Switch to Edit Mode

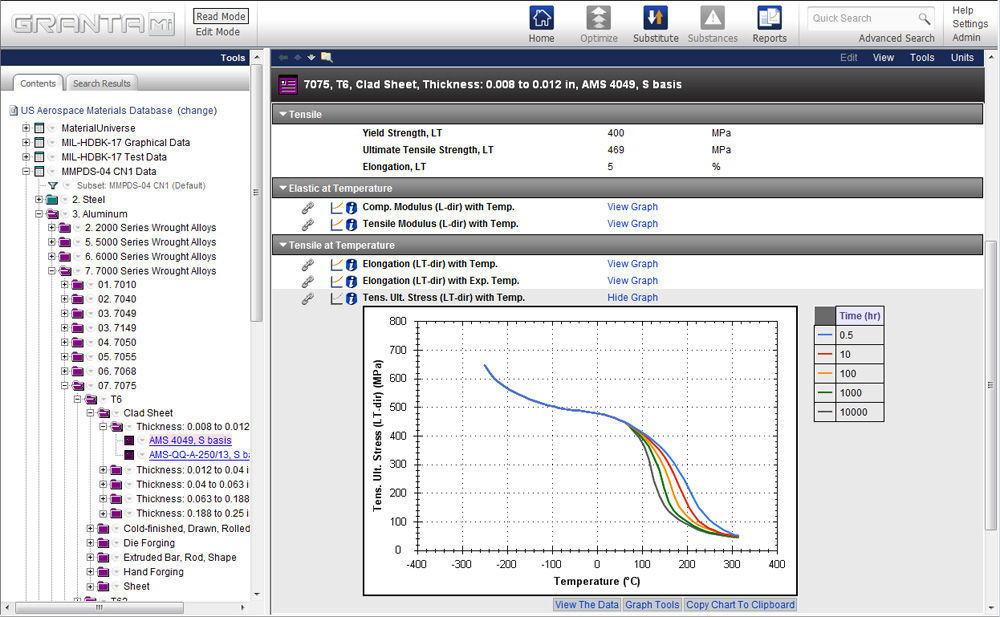tap(219, 31)
